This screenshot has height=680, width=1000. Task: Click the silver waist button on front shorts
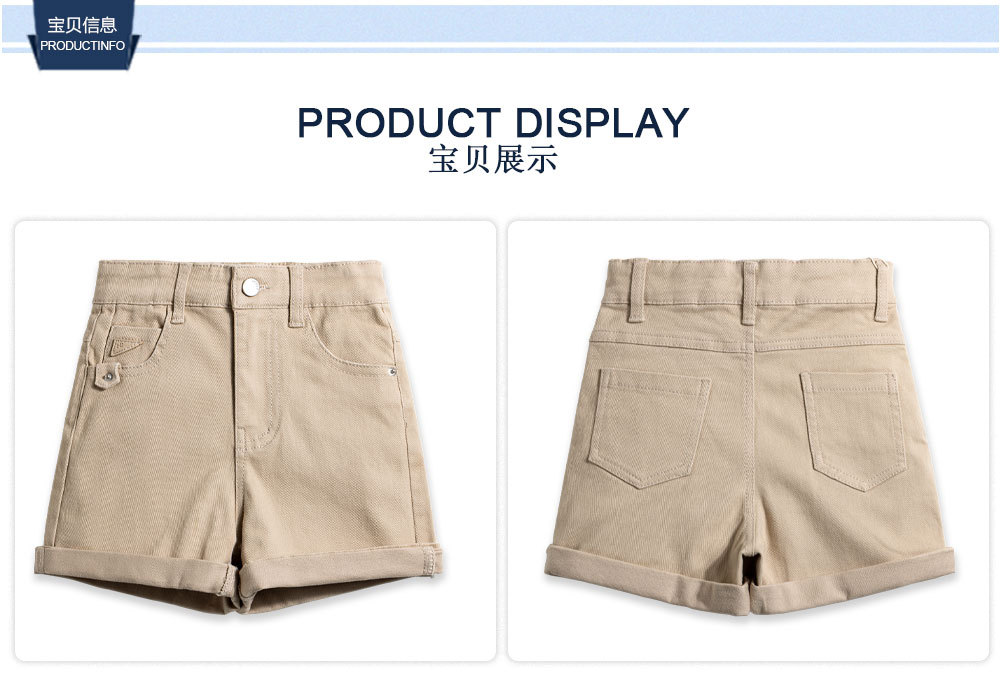[x=251, y=287]
